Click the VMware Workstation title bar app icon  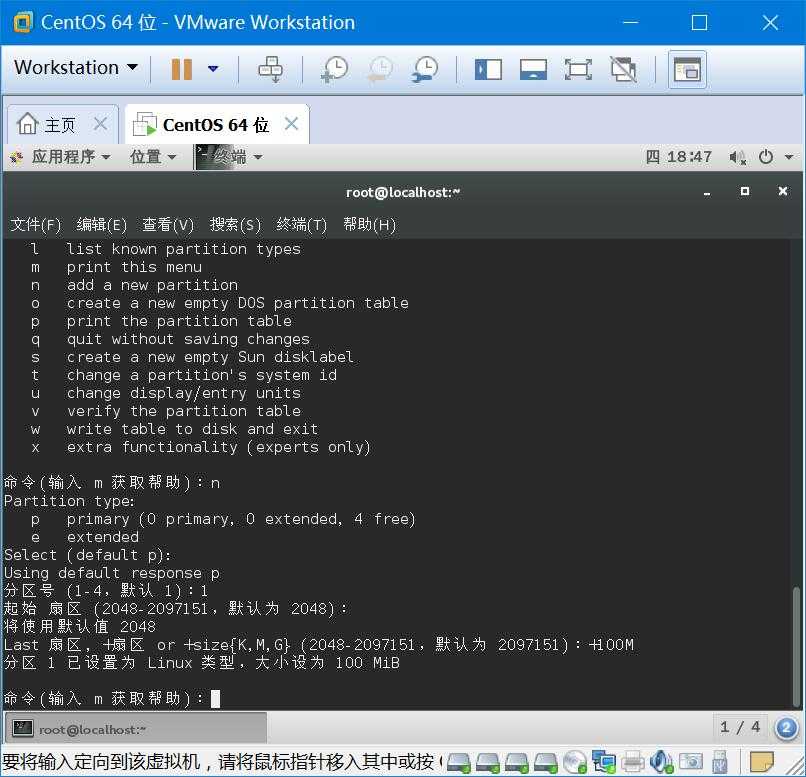click(x=23, y=23)
